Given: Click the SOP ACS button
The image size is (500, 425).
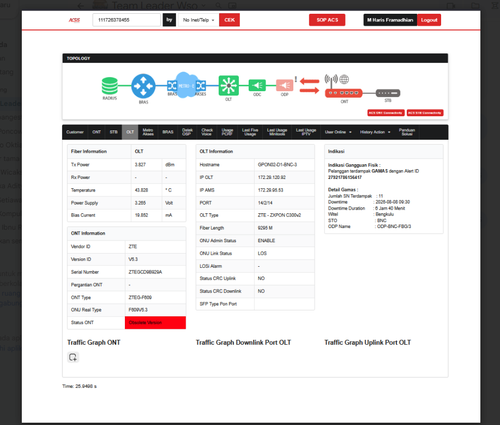Looking at the screenshot, I should tap(327, 20).
